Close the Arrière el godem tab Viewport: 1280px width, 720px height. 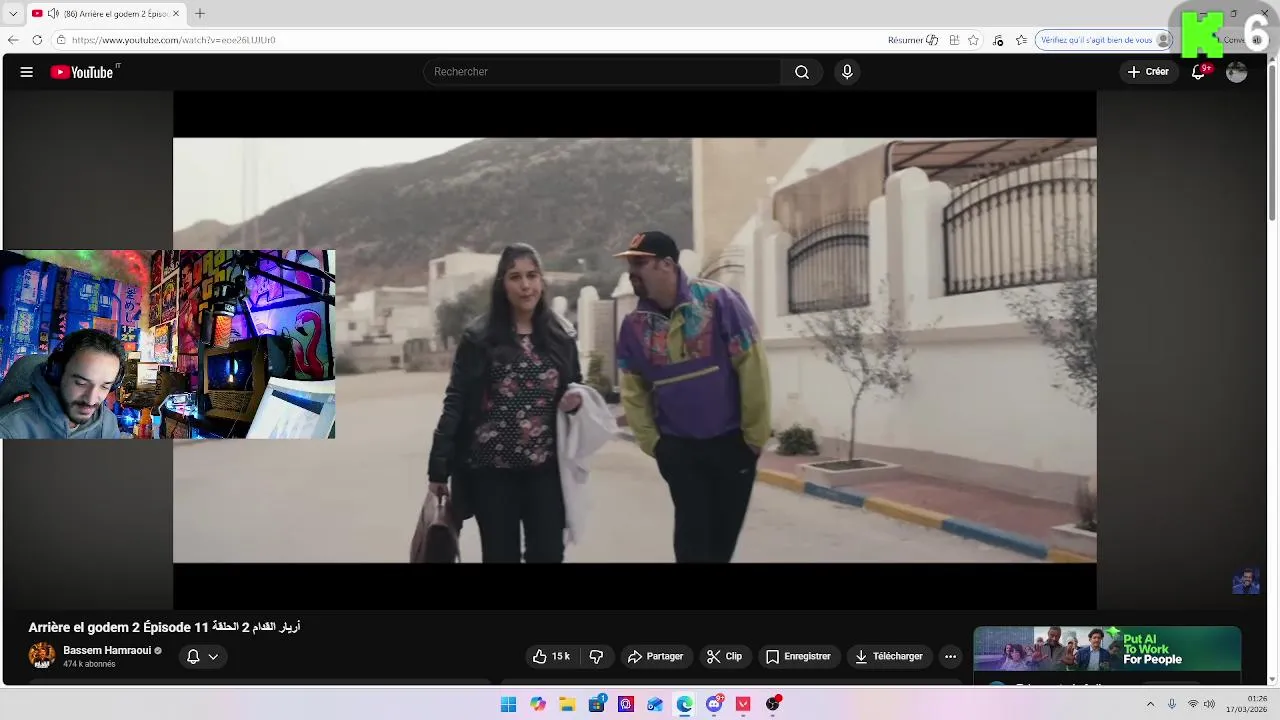point(176,14)
